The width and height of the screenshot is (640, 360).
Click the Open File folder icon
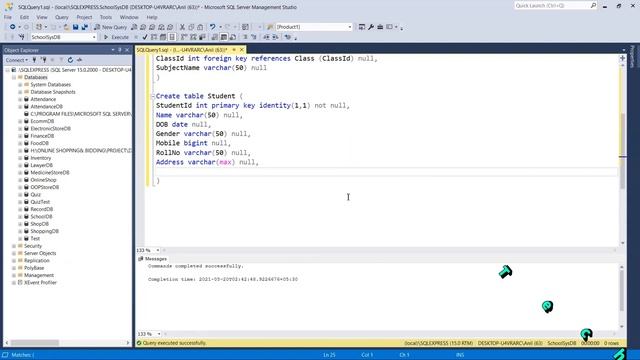[66, 27]
